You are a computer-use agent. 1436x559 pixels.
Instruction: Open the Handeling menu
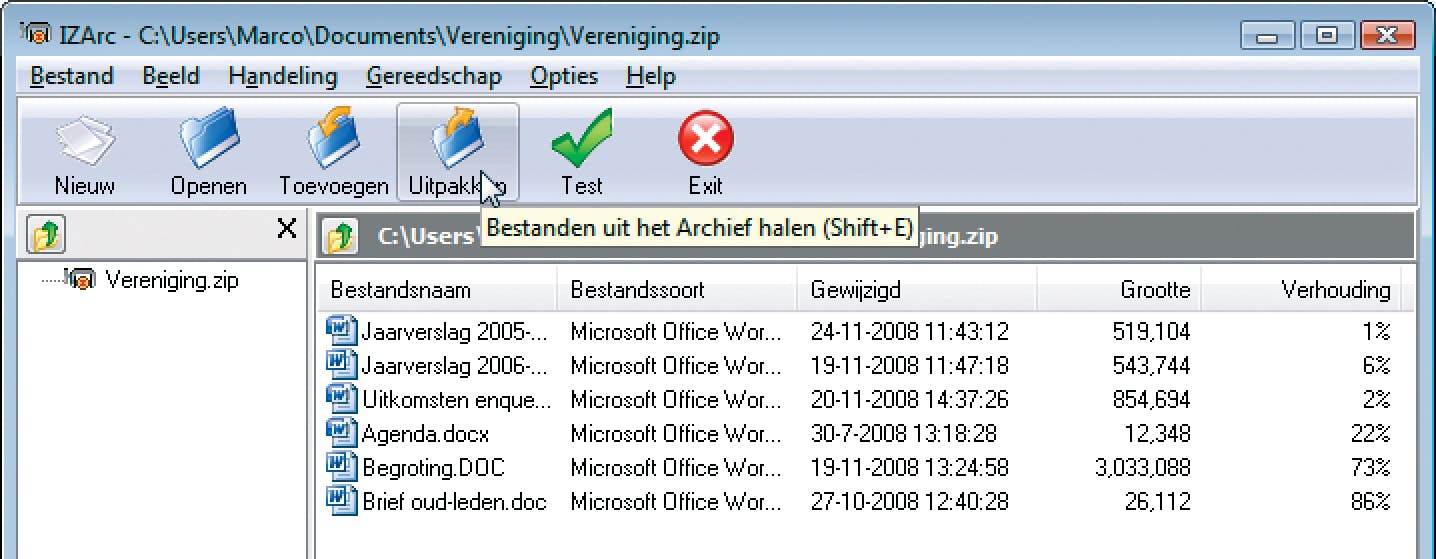pyautogui.click(x=282, y=76)
